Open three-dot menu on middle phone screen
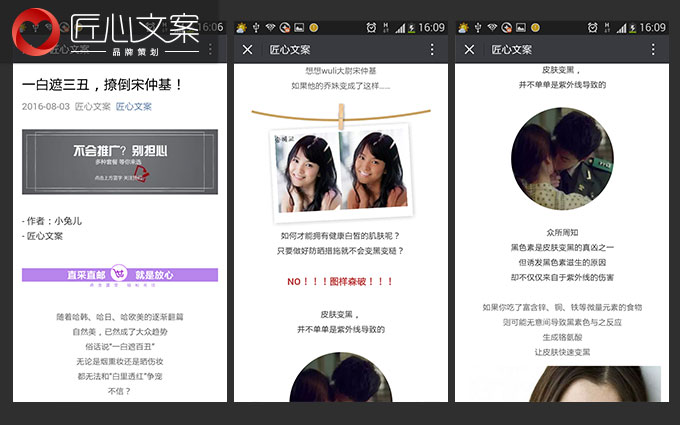680x425 pixels. click(x=432, y=49)
